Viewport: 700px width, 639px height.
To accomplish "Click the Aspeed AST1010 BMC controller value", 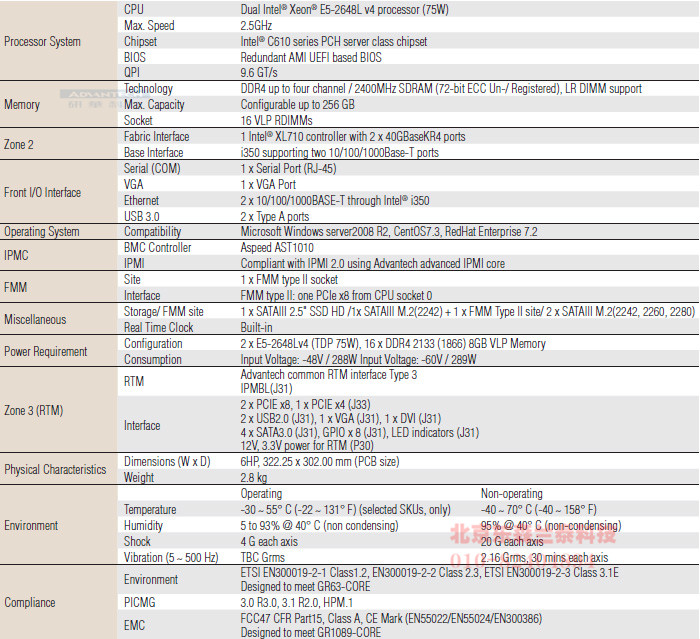I will pyautogui.click(x=279, y=247).
